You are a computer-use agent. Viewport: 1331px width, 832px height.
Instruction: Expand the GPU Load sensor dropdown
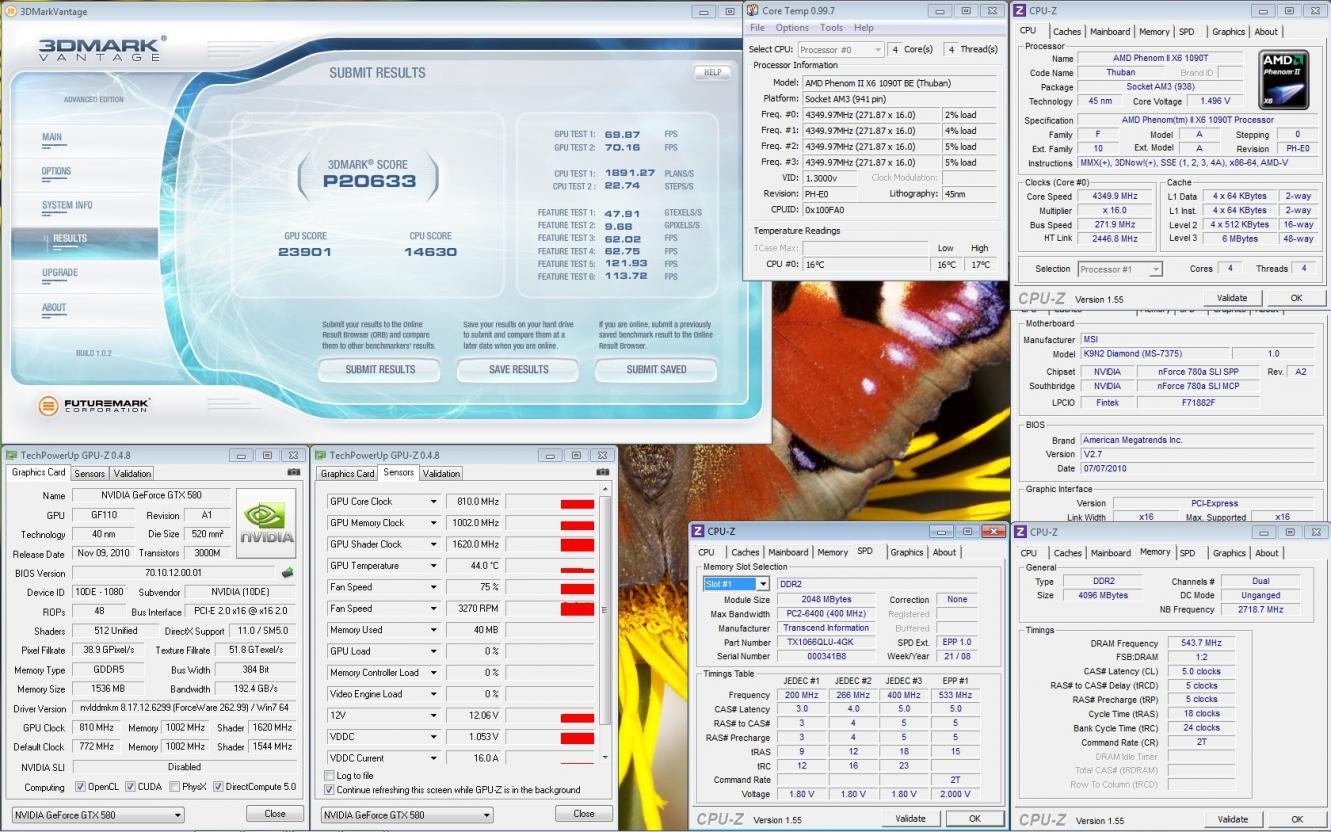[434, 652]
